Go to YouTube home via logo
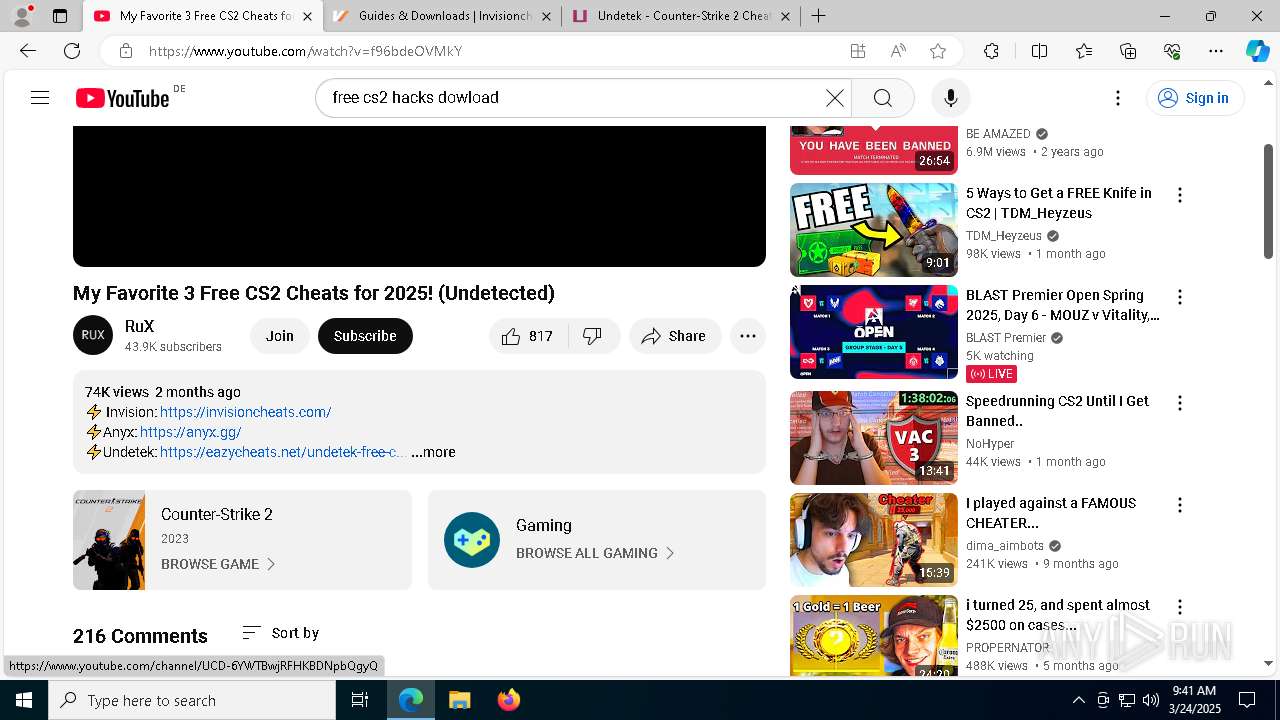This screenshot has height=720, width=1280. [123, 98]
